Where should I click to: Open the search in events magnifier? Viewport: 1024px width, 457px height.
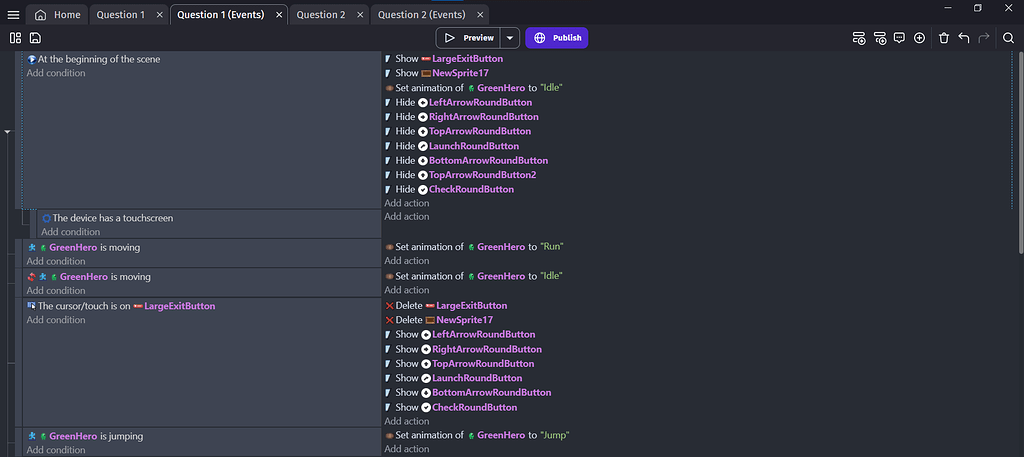1008,38
